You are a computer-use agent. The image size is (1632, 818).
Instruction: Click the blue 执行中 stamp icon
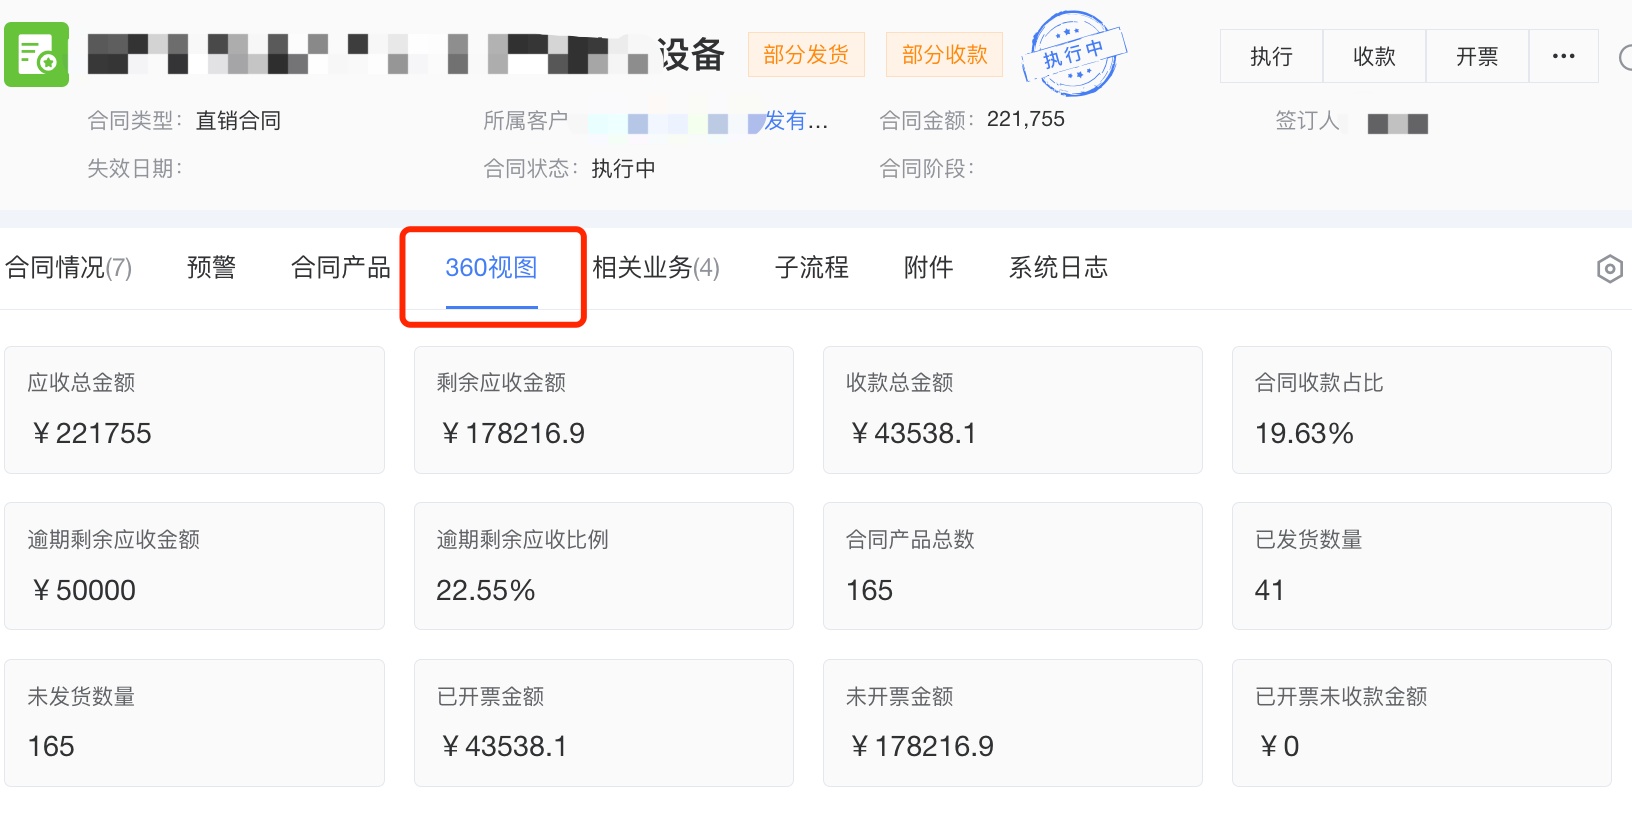click(1074, 54)
